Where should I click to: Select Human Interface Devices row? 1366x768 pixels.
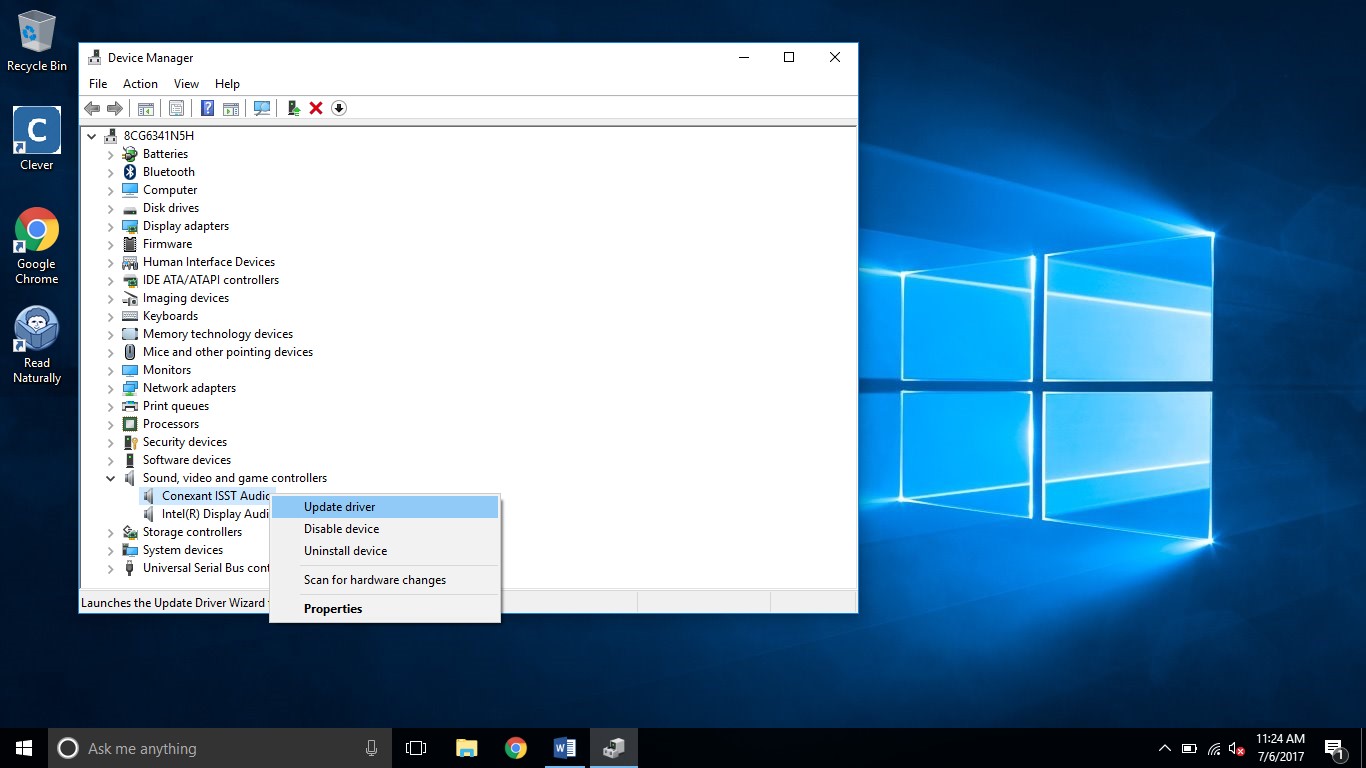209,262
